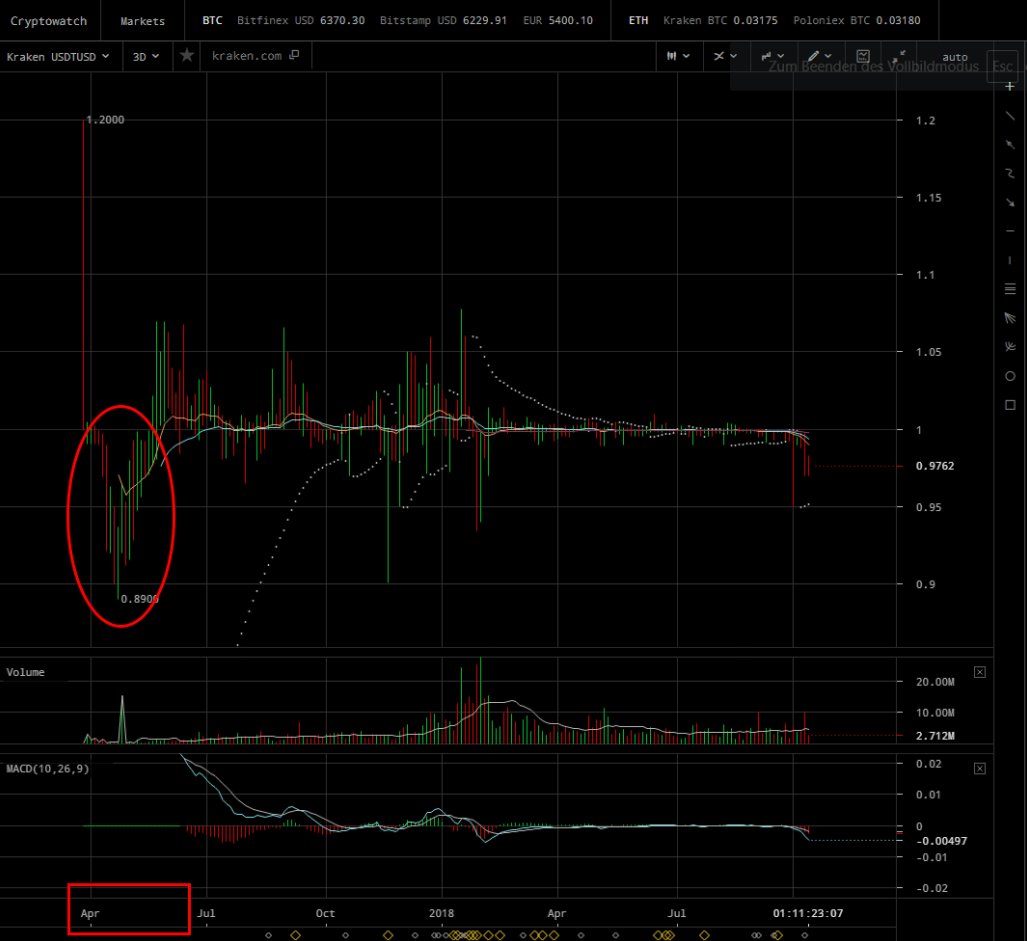Image resolution: width=1027 pixels, height=941 pixels.
Task: Select the up-left arrow ray tool
Action: 1010,145
